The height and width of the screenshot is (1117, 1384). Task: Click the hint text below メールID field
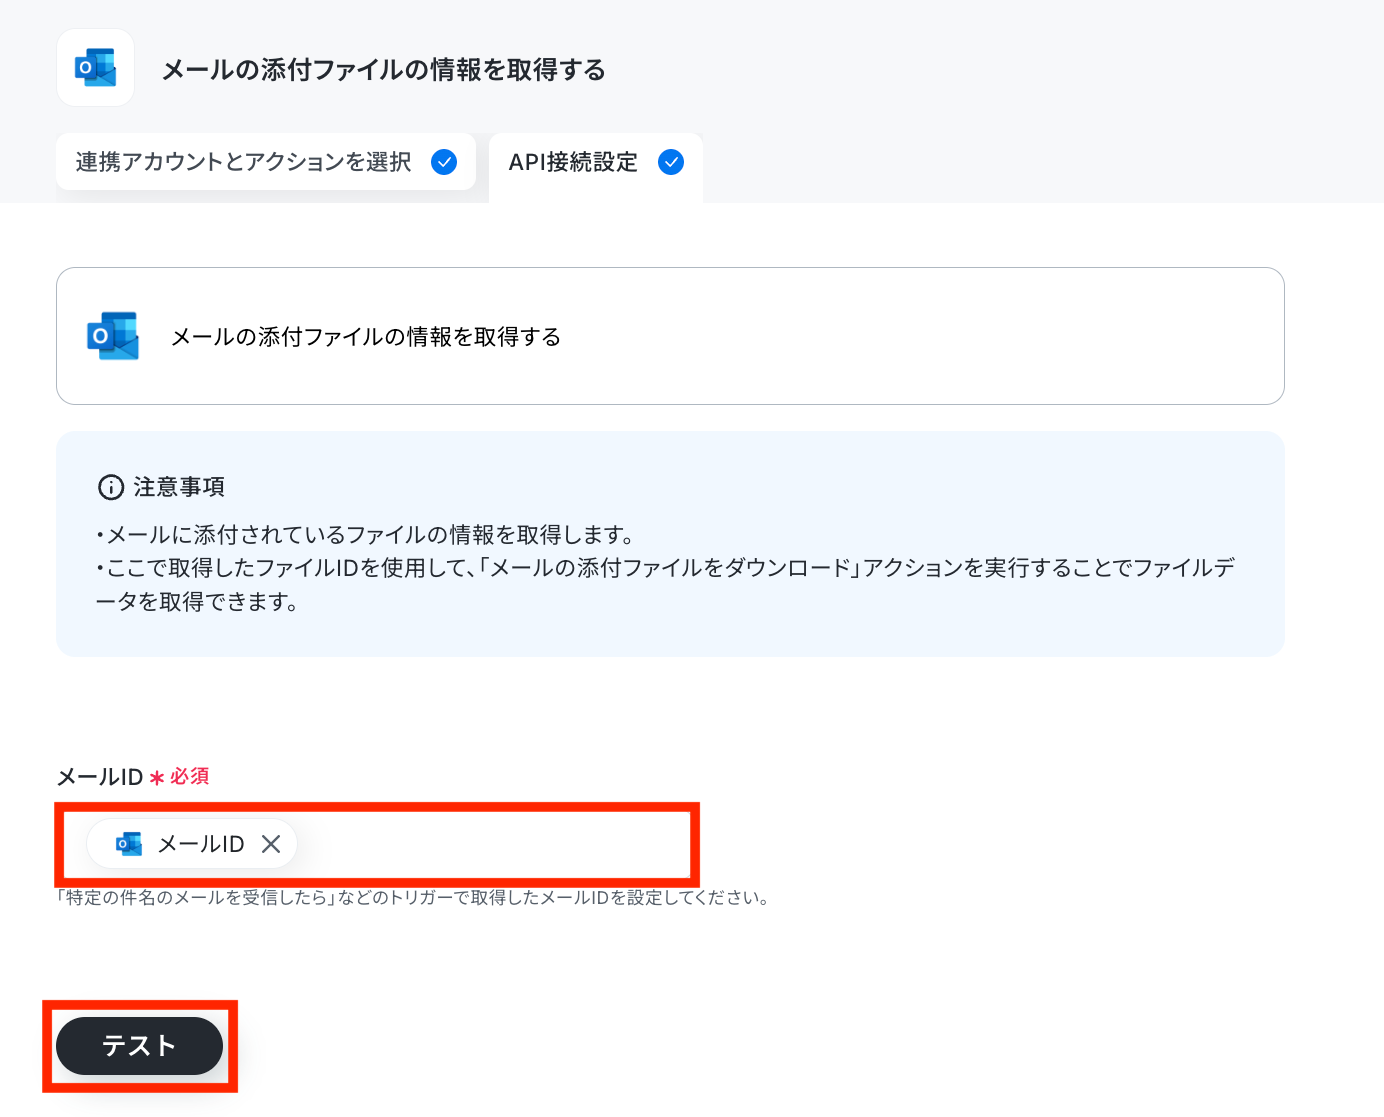(x=414, y=897)
